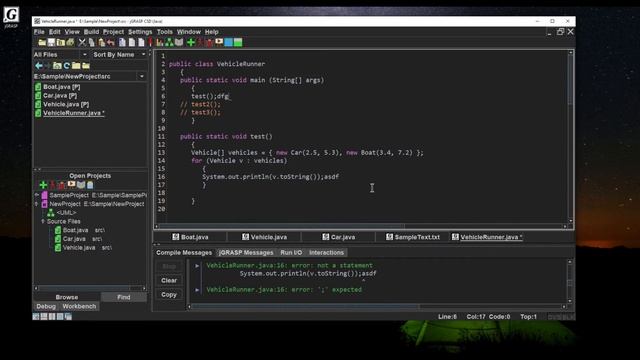Open the Browse tab in the left panel
Screen dimensions: 640x360
pyautogui.click(x=67, y=297)
